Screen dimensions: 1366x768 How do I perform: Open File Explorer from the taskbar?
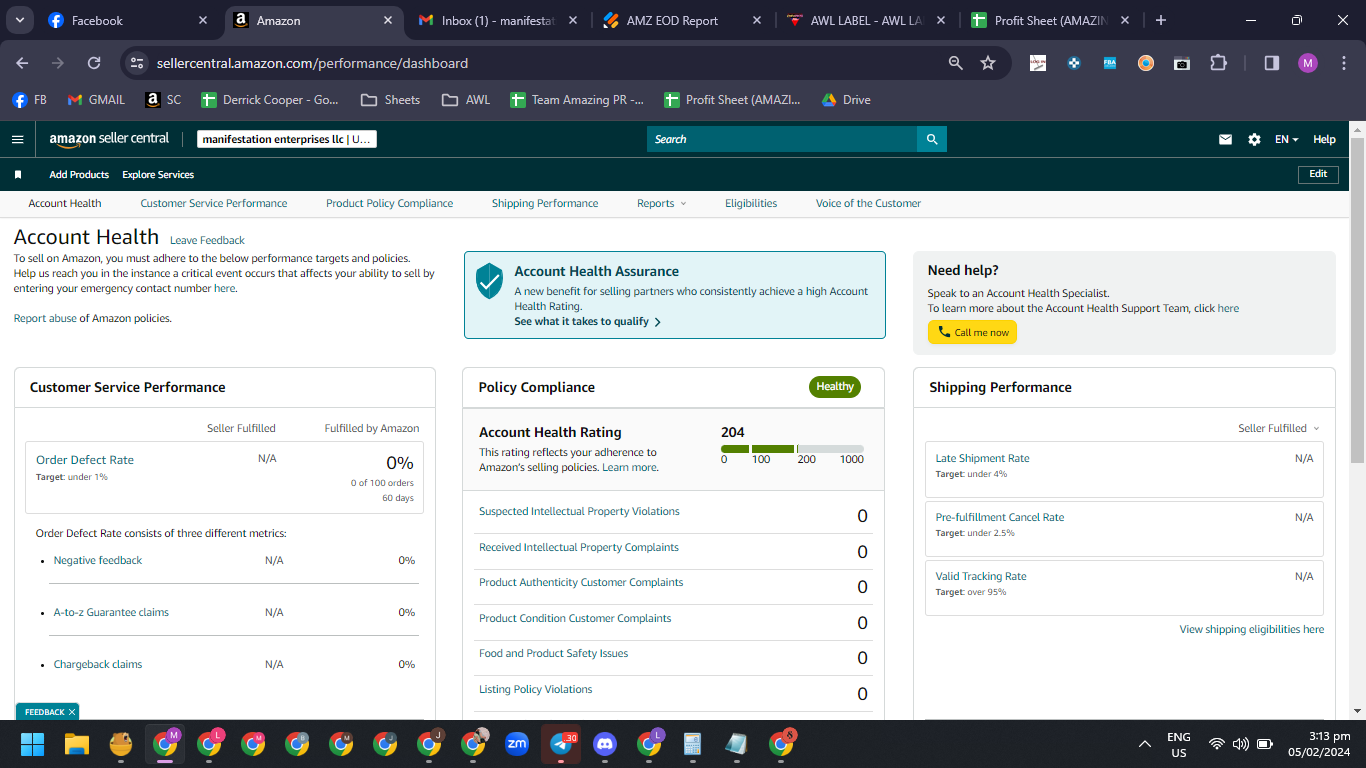tap(77, 744)
